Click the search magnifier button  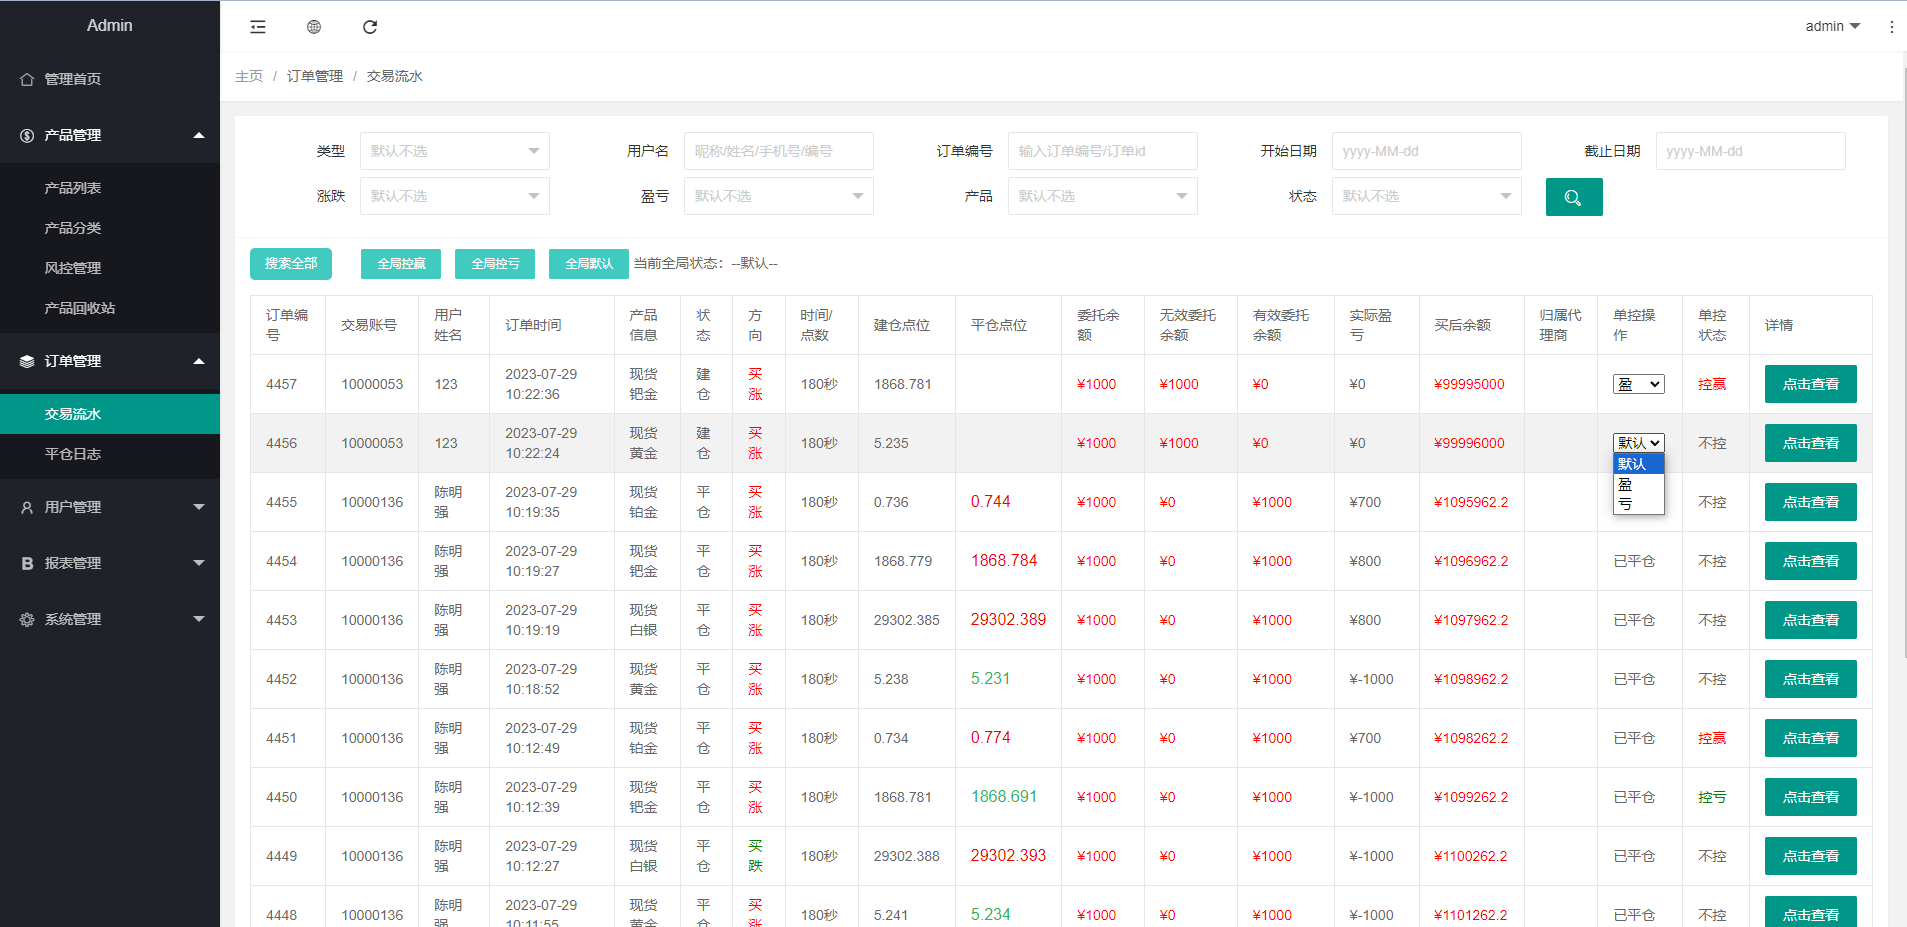(1573, 196)
